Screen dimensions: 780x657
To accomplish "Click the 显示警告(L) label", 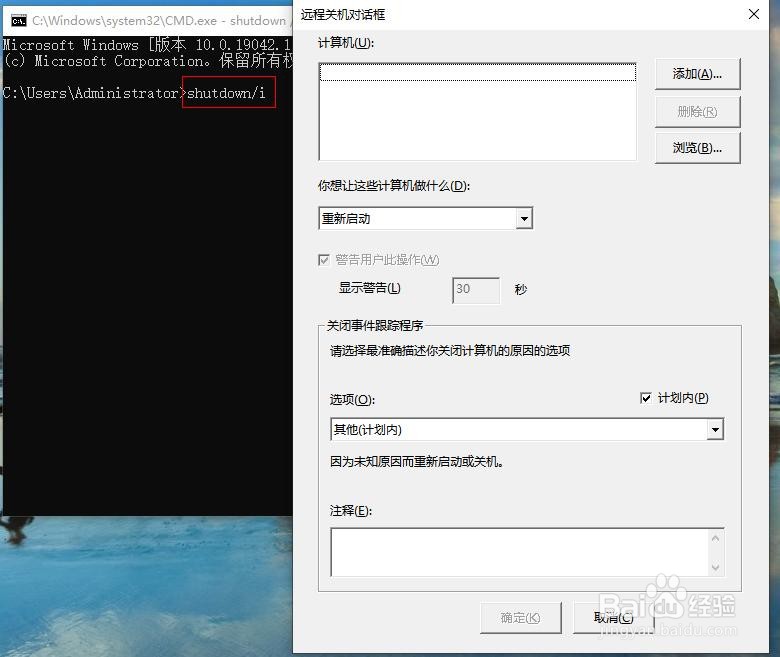I will point(370,288).
